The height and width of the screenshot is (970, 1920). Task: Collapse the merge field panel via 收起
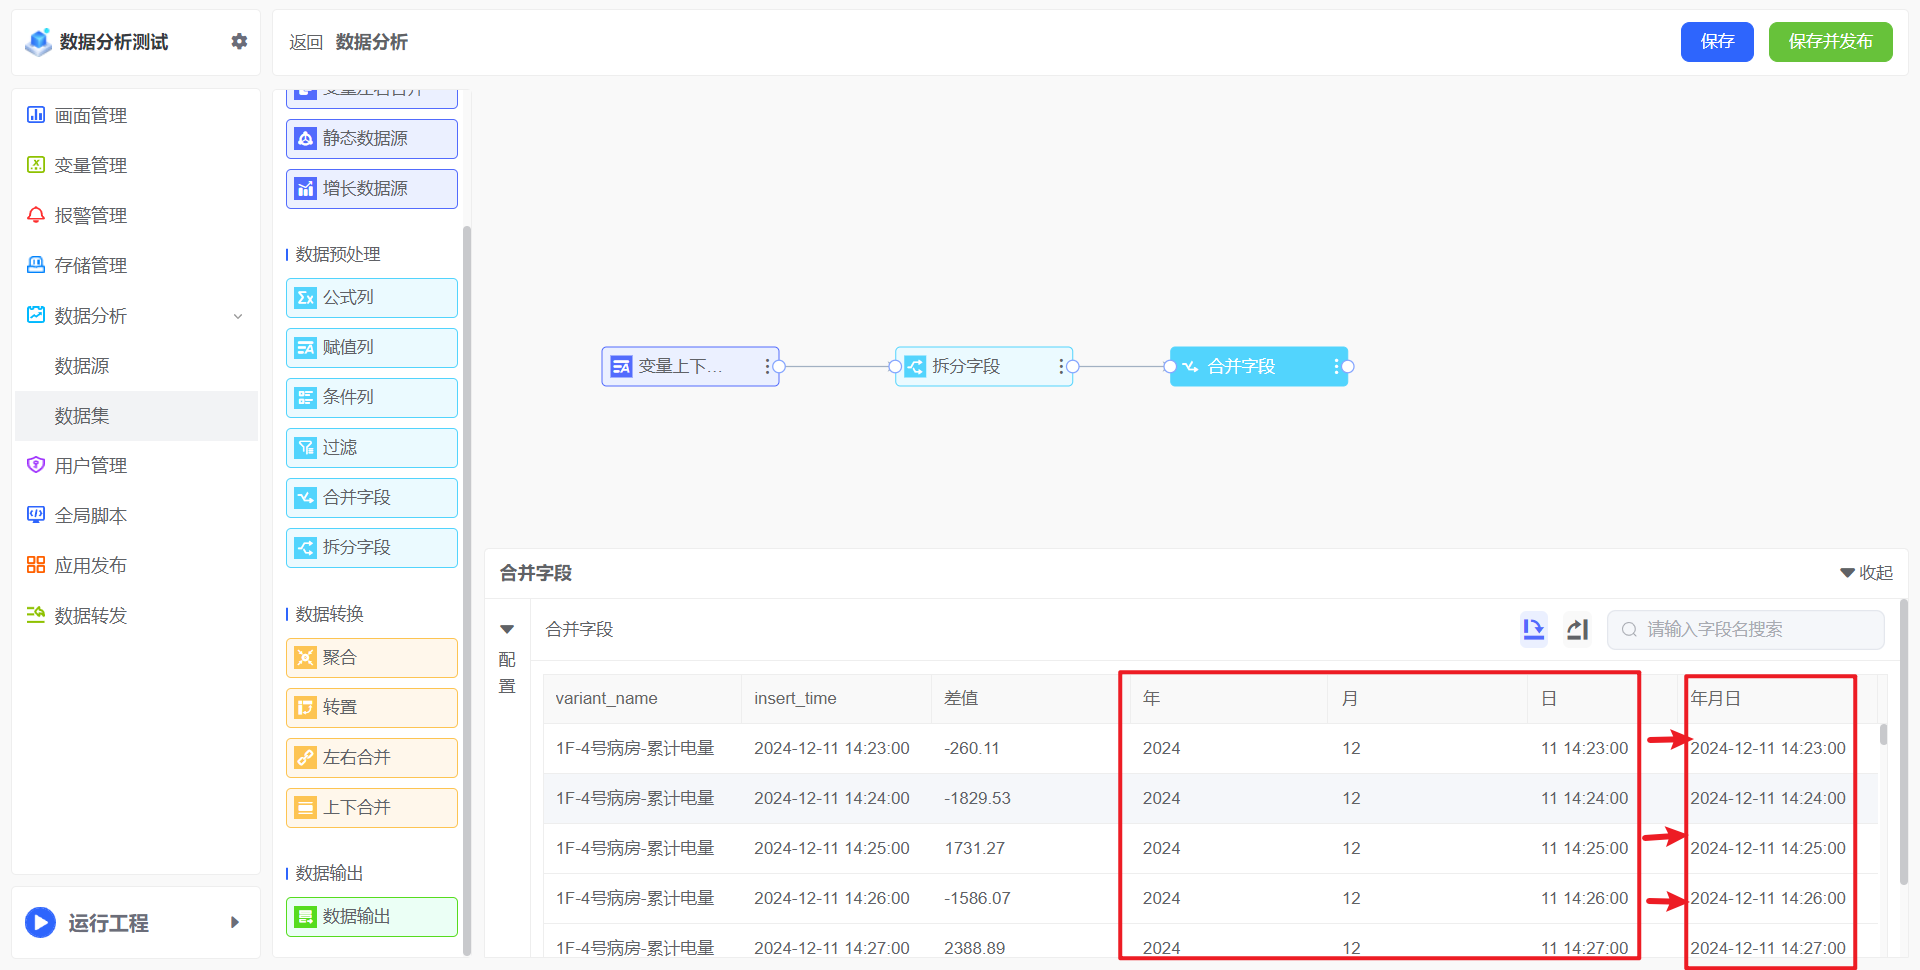pos(1866,573)
